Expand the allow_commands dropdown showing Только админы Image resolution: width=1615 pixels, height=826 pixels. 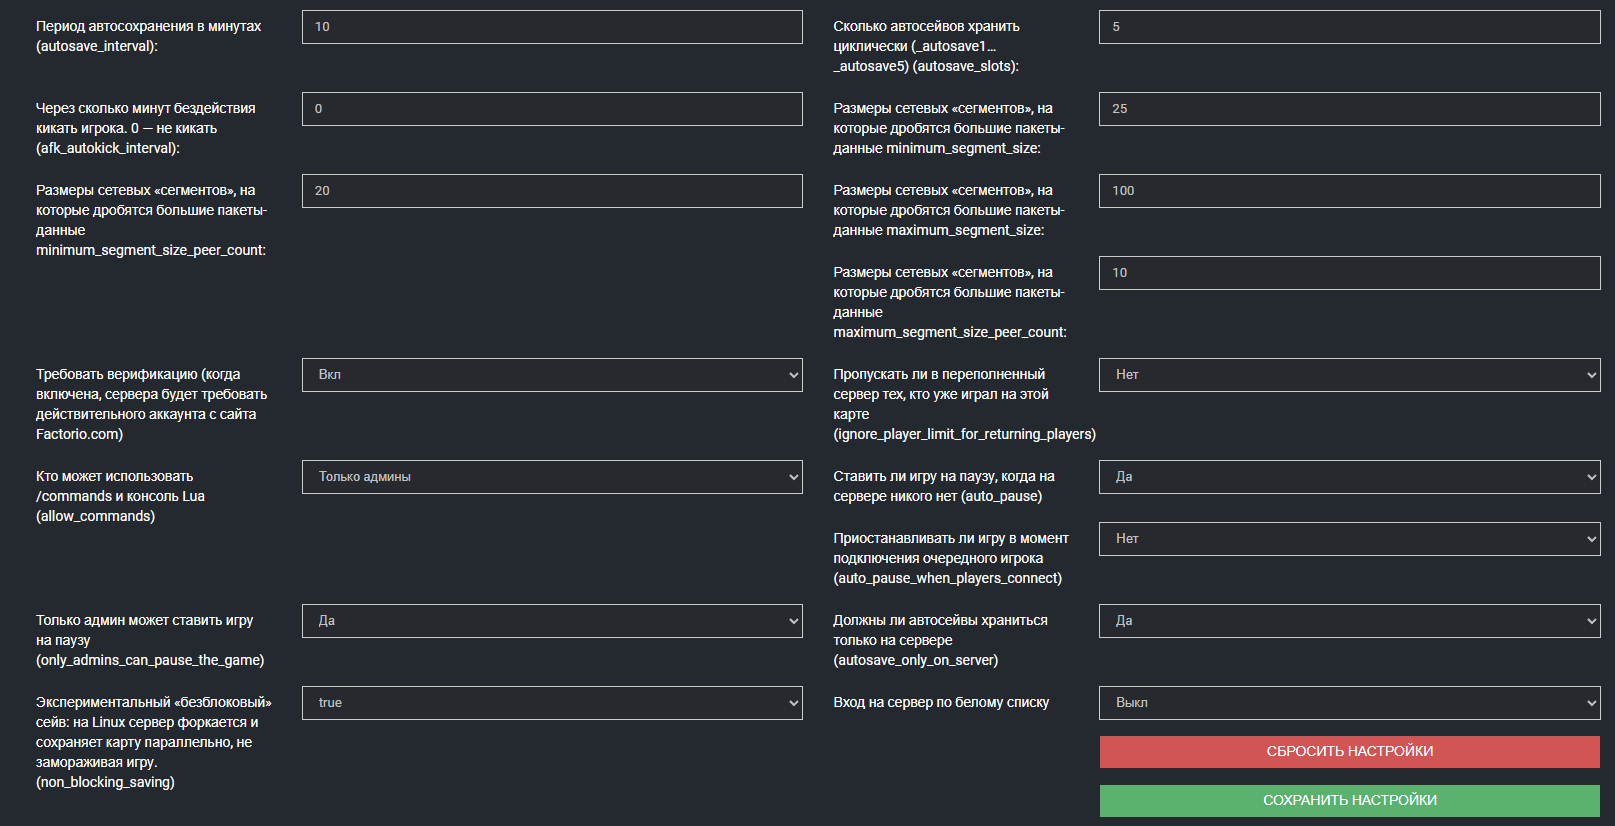[x=551, y=477]
